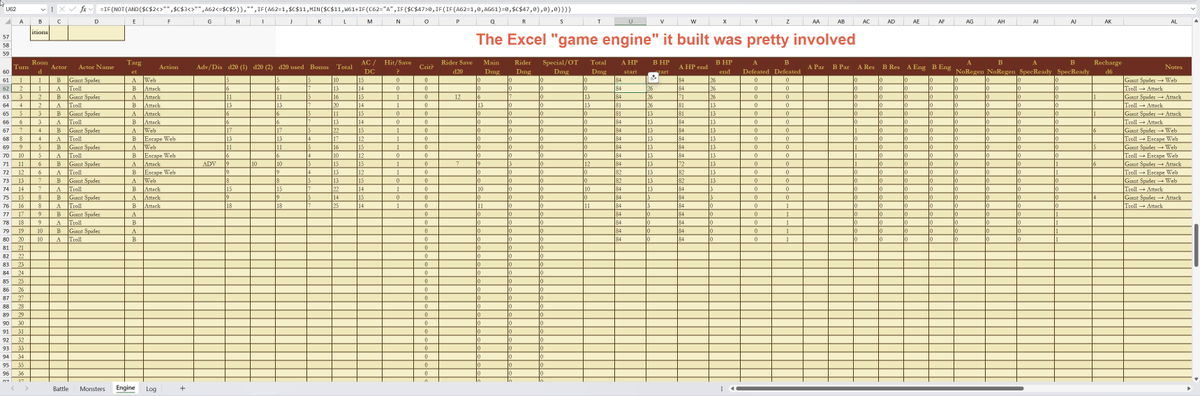Viewport: 1200px width, 396px height.
Task: Click 'Escape Web' action in row 68
Action: click(169, 138)
